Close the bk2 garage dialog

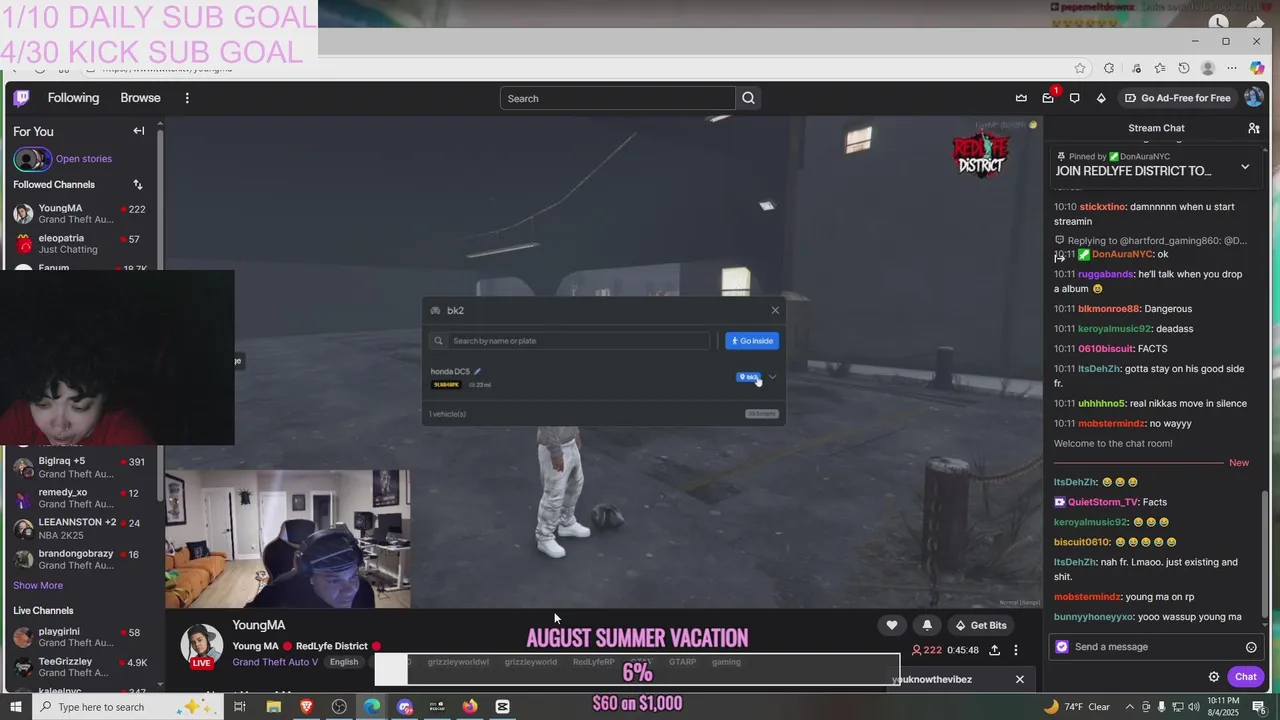pos(775,310)
